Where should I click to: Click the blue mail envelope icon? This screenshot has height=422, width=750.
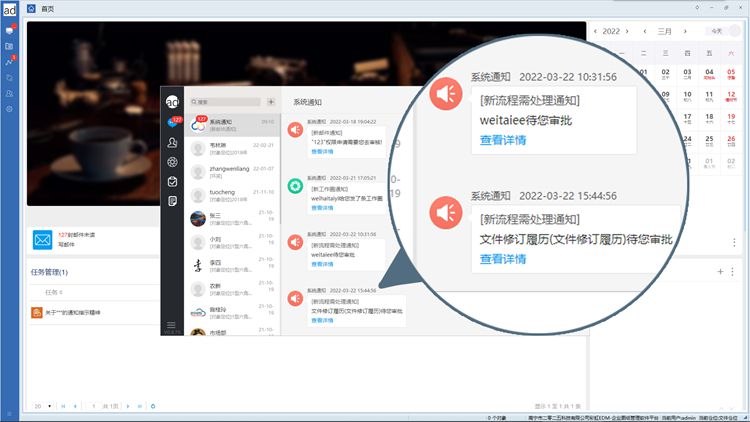[x=42, y=239]
